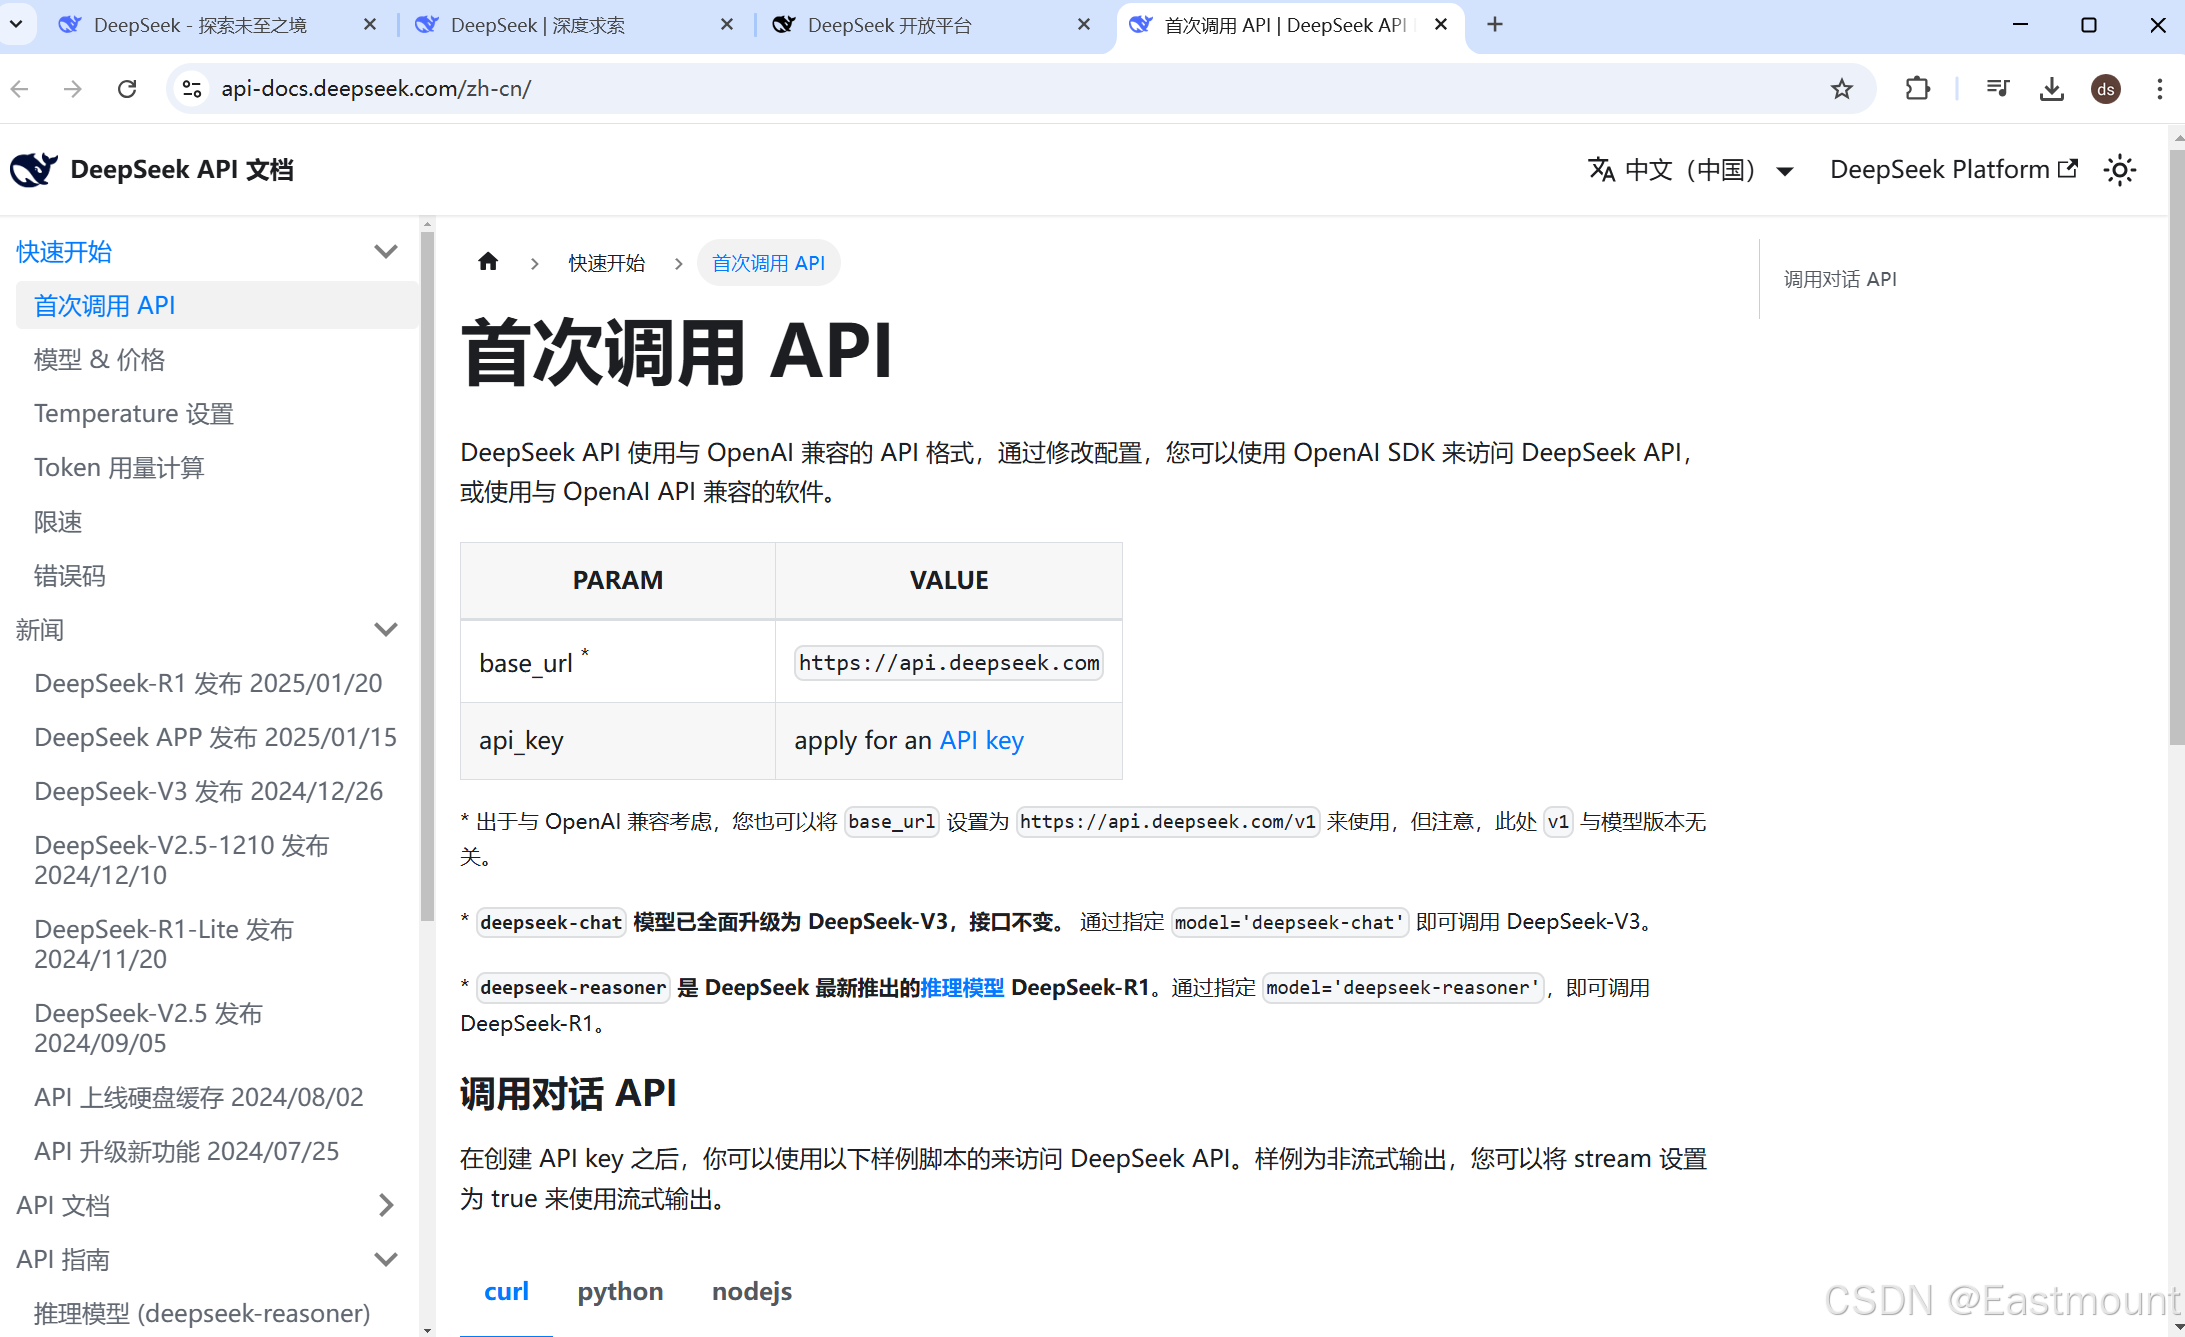Switch to the python code tab
Viewport: 2185px width, 1337px height.
[x=620, y=1291]
